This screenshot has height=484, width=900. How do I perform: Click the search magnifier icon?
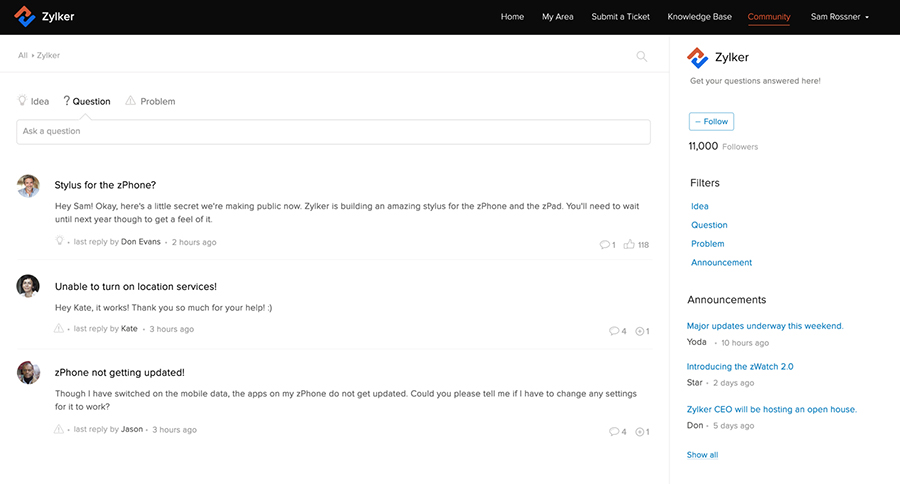point(642,56)
